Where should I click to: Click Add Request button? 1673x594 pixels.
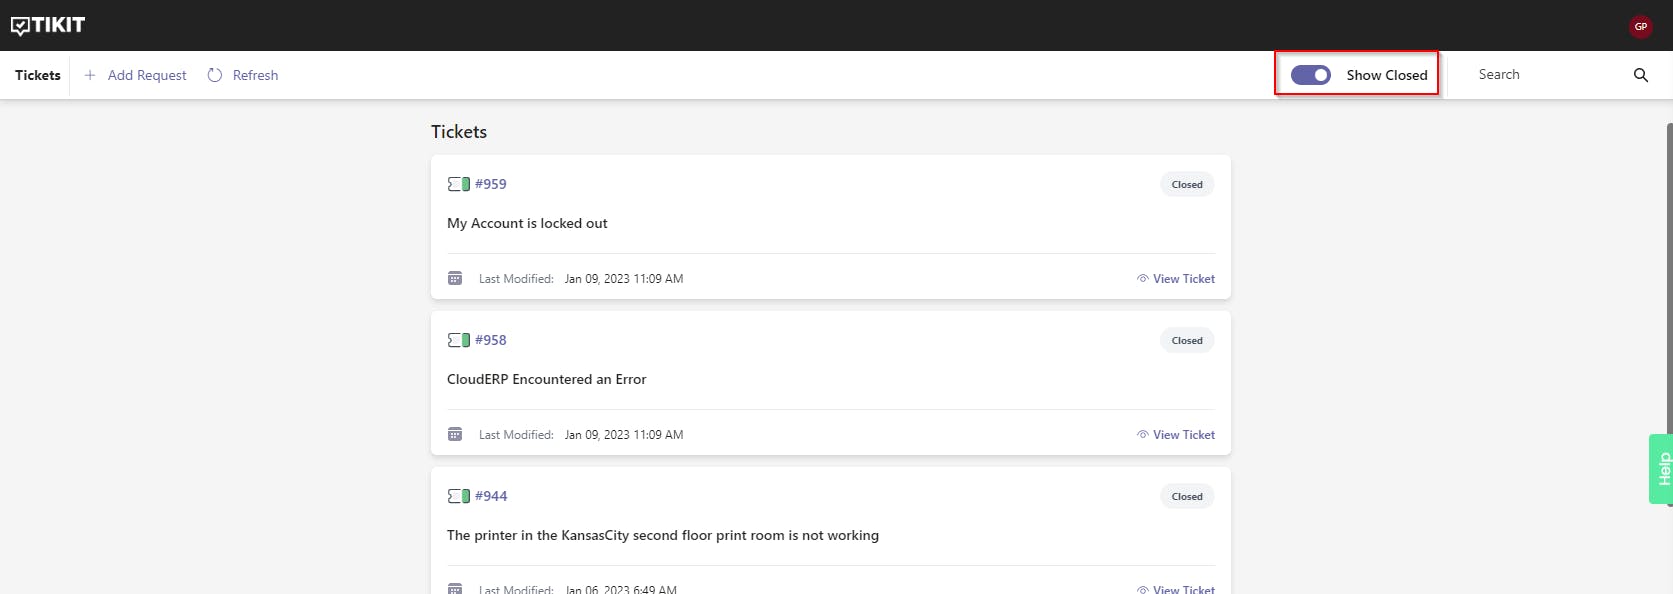coord(135,75)
